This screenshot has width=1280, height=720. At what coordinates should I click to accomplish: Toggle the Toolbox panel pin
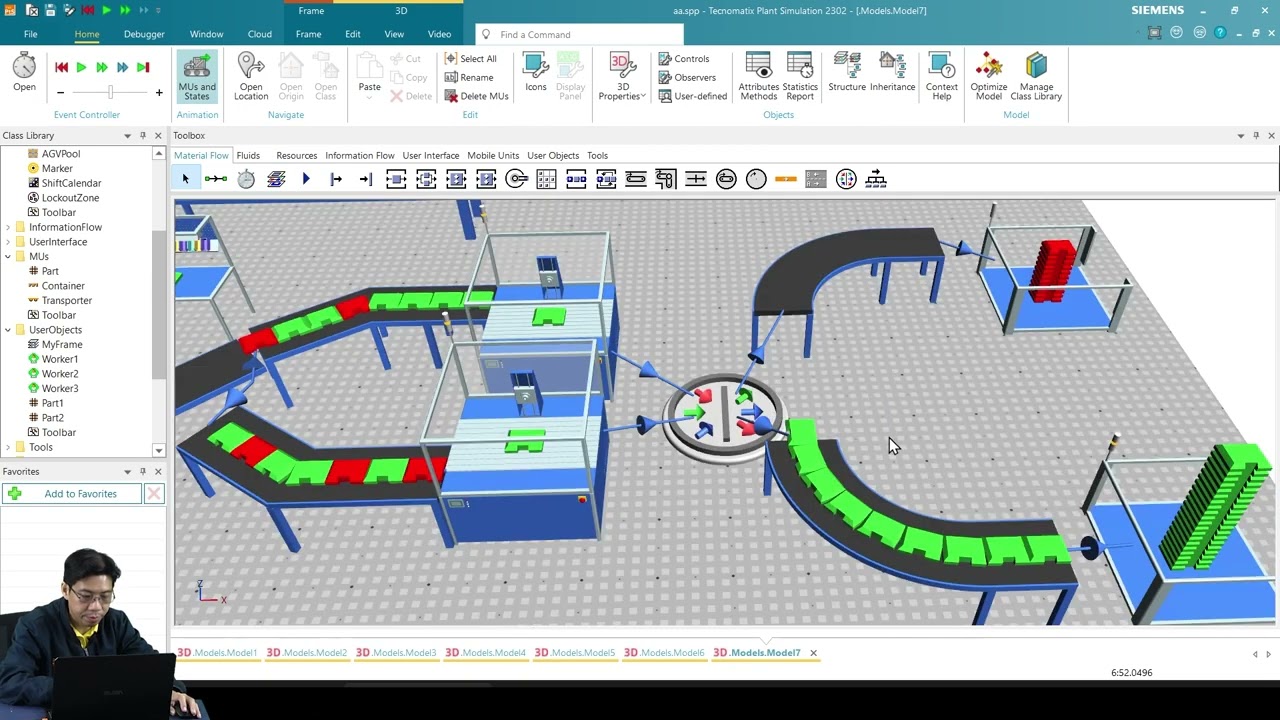tap(1256, 136)
